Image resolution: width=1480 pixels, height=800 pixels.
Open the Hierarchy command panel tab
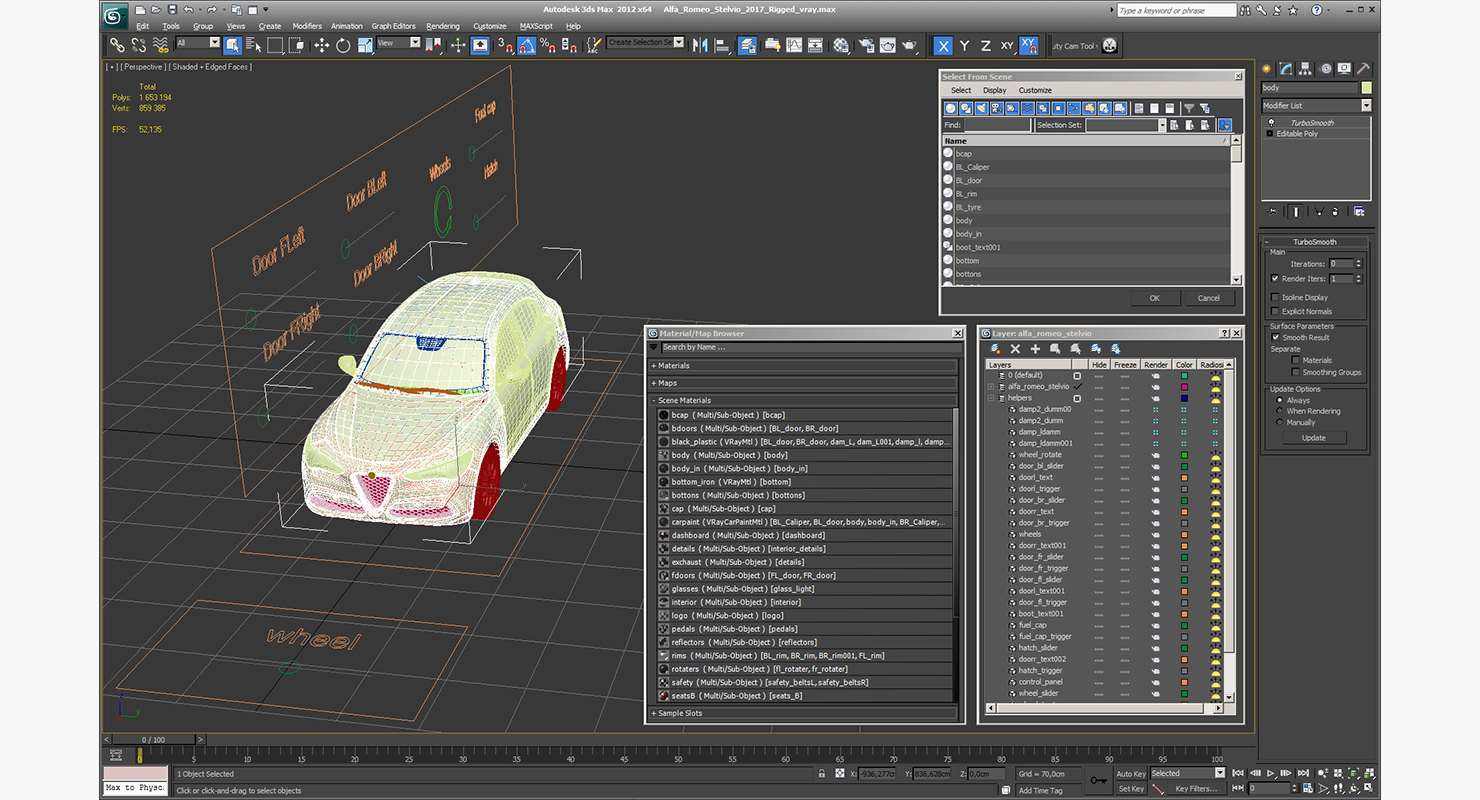1305,68
